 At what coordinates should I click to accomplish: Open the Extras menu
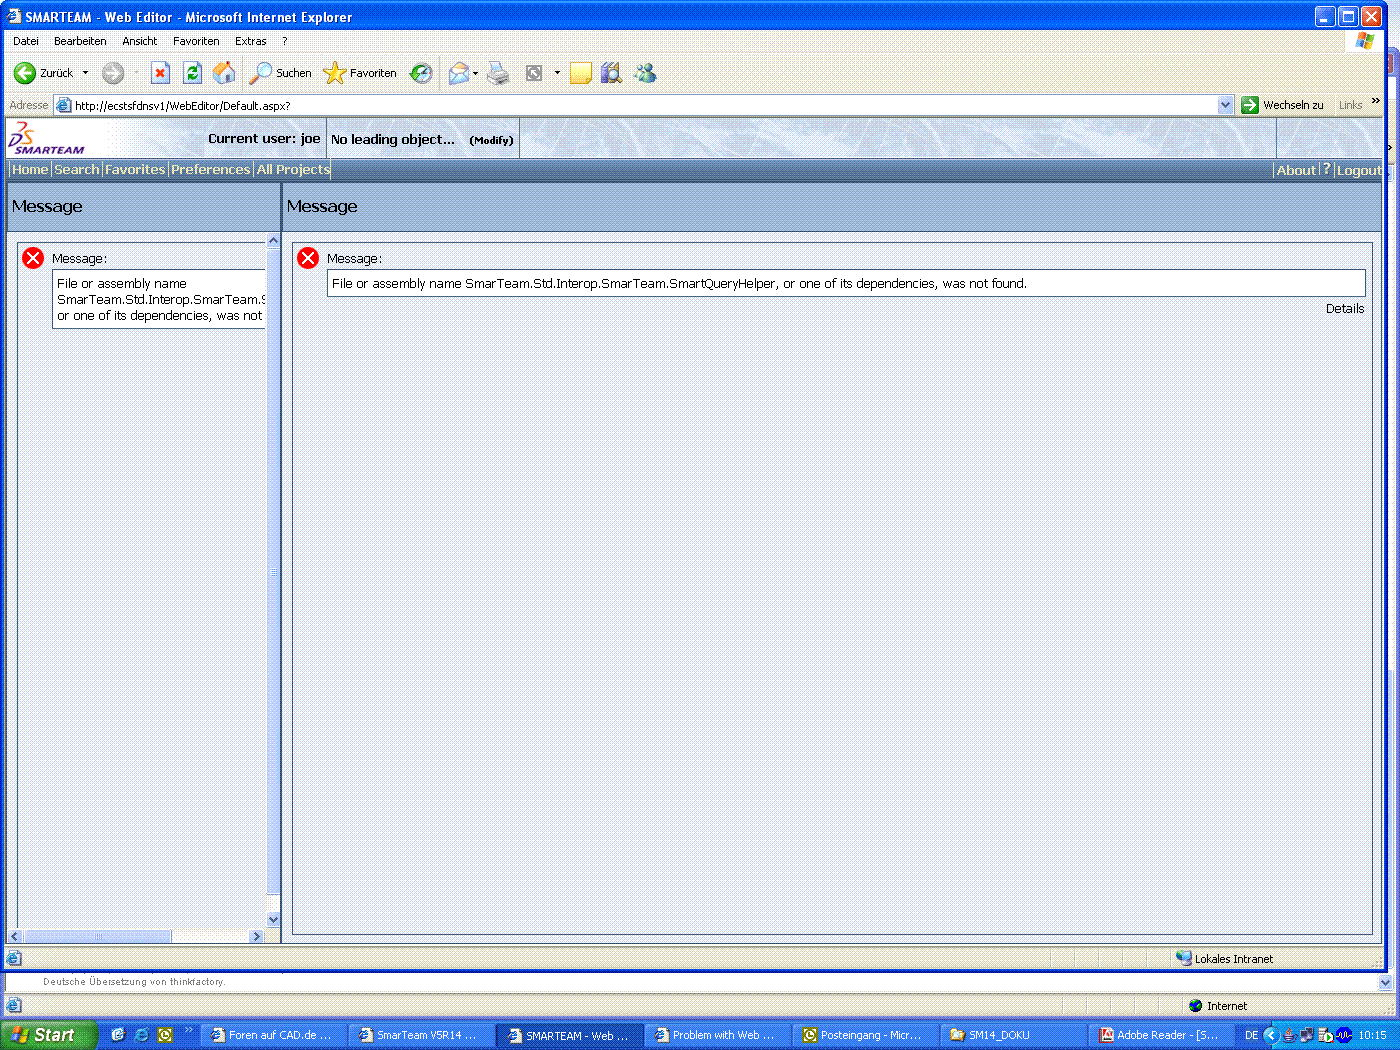(x=251, y=41)
